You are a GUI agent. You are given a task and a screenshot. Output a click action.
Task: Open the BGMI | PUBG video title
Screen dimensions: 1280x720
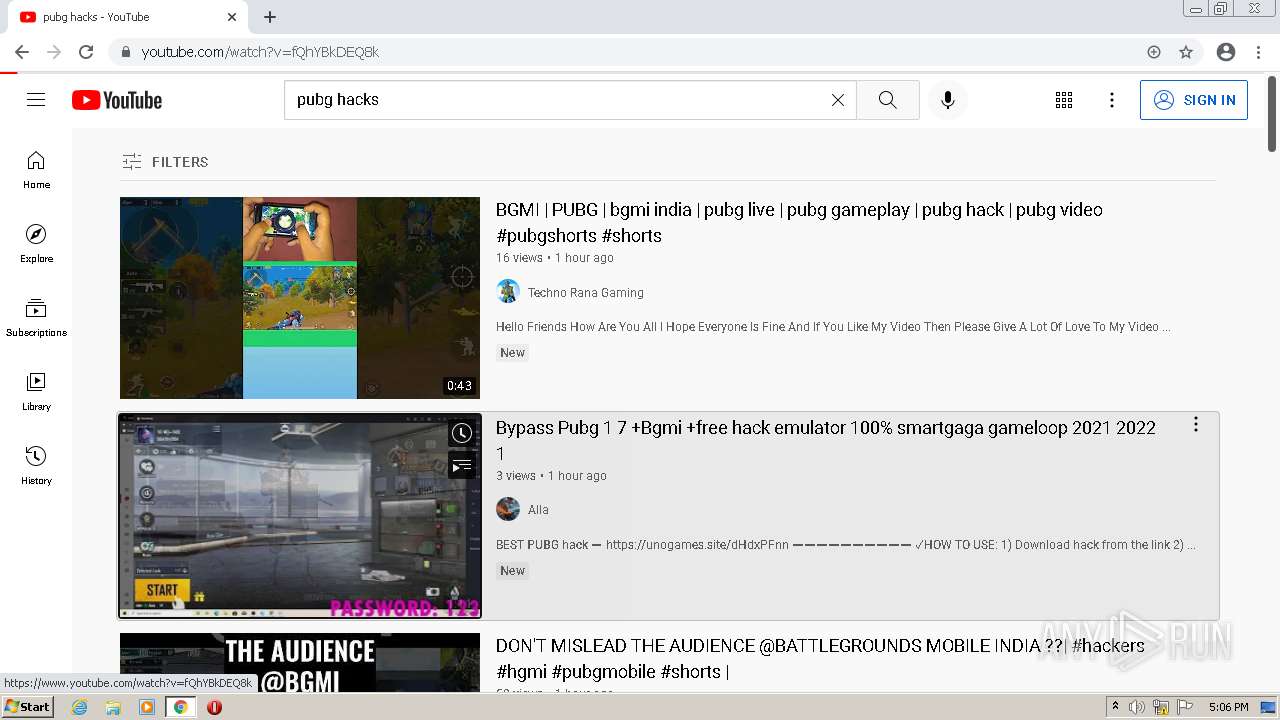[x=799, y=223]
